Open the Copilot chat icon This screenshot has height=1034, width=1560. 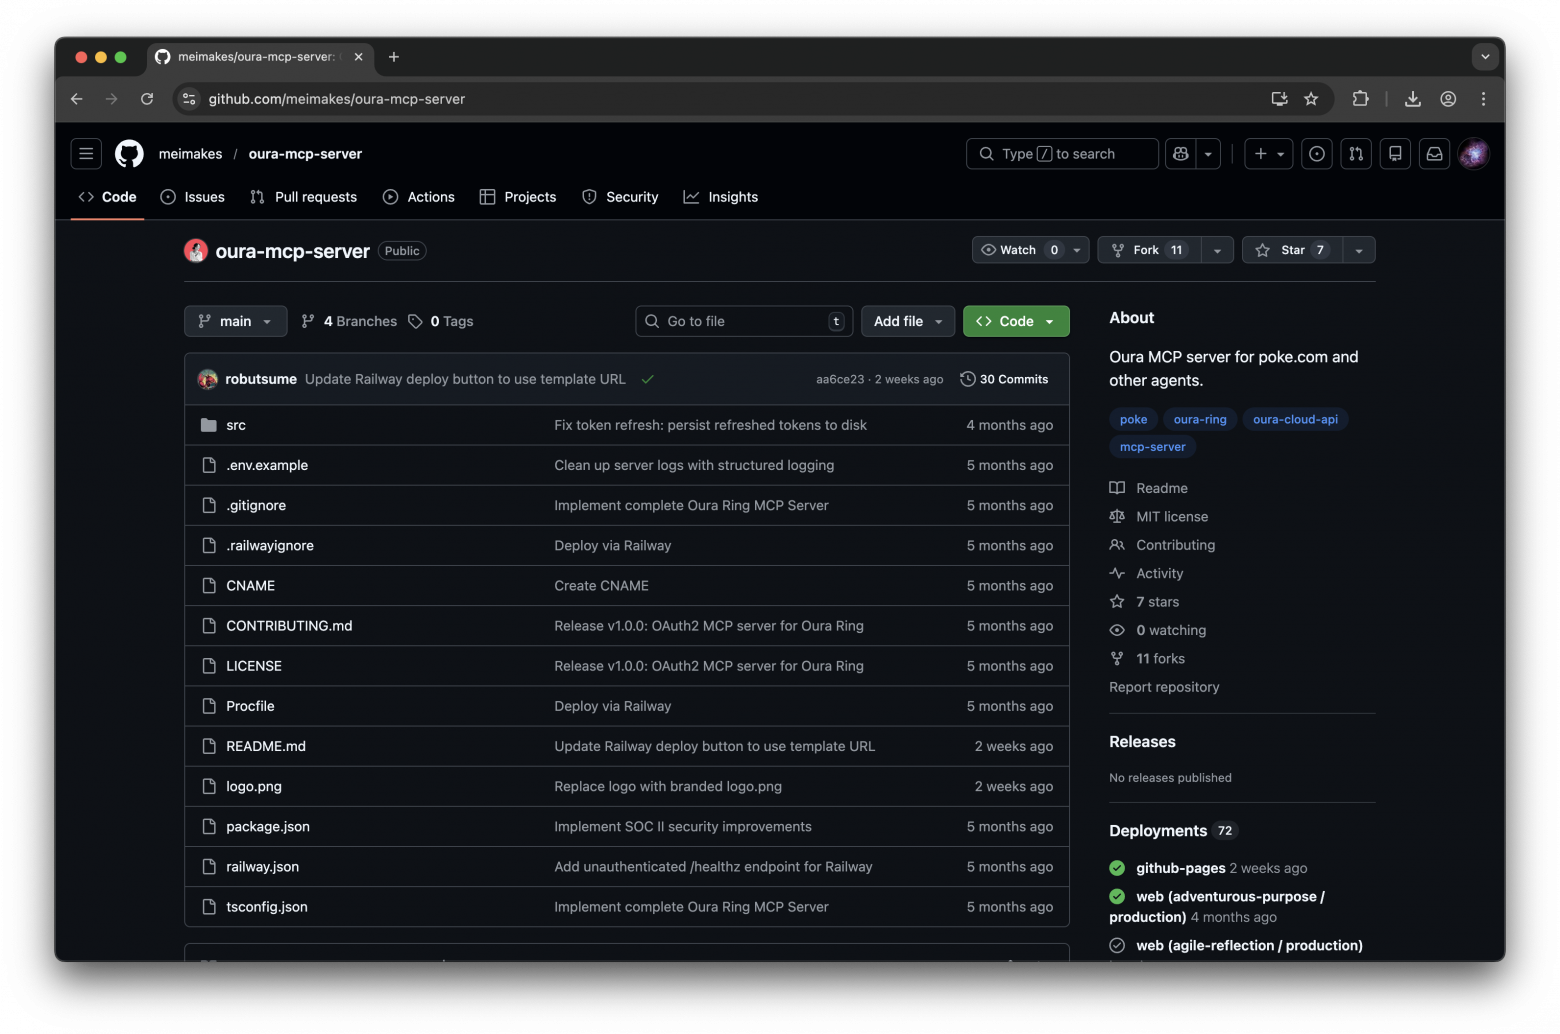[x=1181, y=154]
